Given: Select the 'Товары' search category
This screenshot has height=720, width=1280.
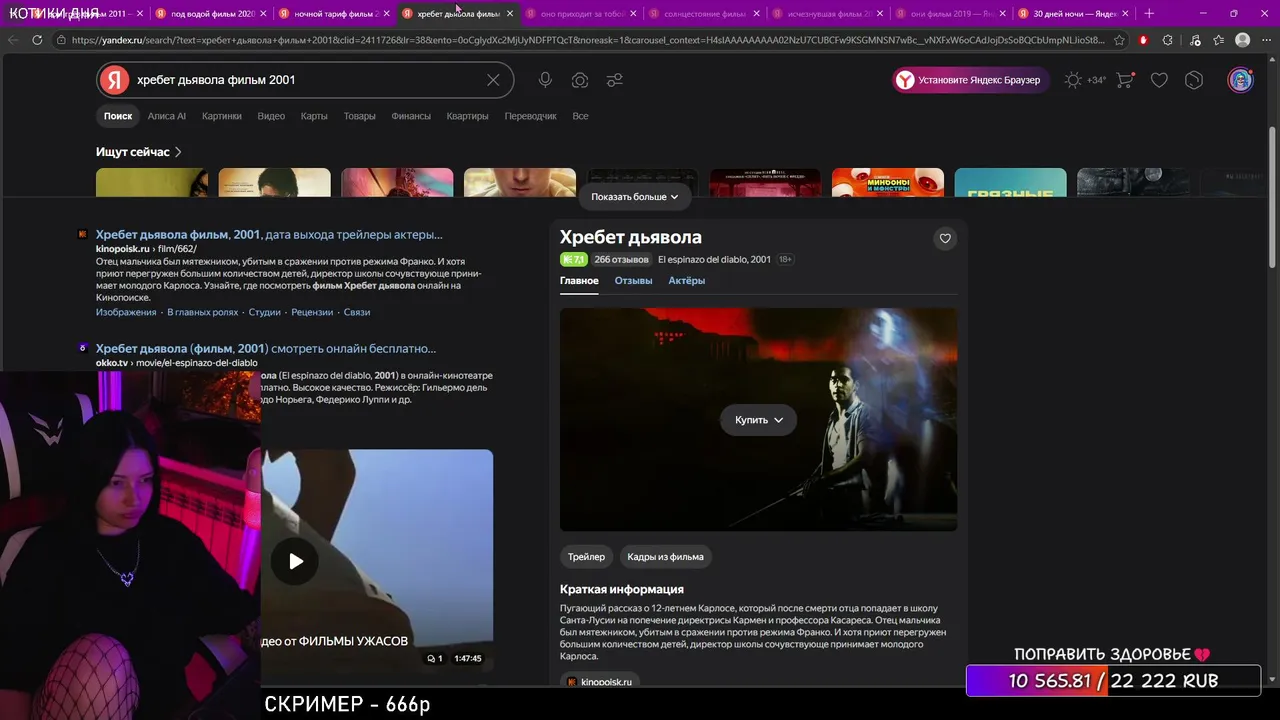Looking at the screenshot, I should coord(360,116).
